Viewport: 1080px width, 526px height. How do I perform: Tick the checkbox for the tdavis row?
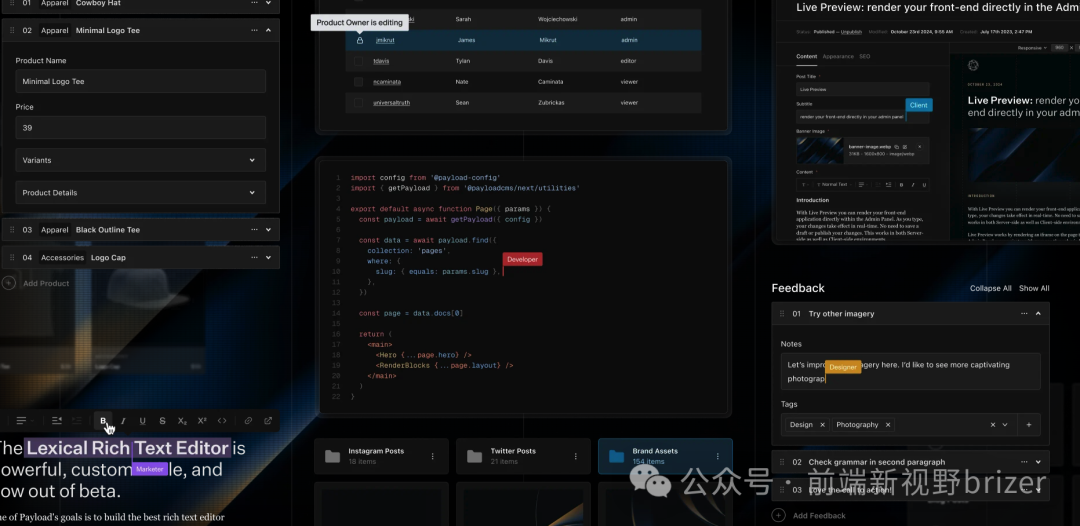(x=358, y=61)
